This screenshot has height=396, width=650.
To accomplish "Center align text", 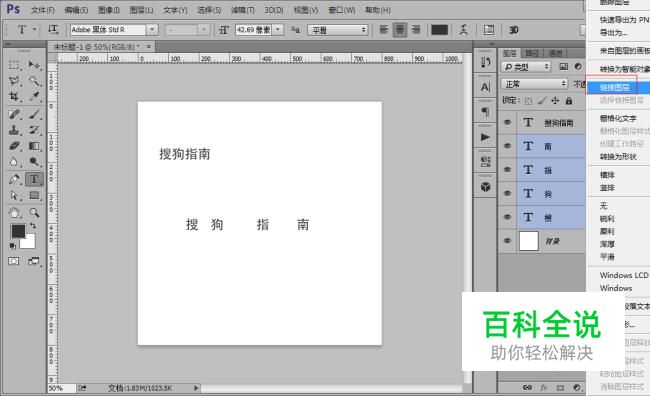I will [400, 29].
